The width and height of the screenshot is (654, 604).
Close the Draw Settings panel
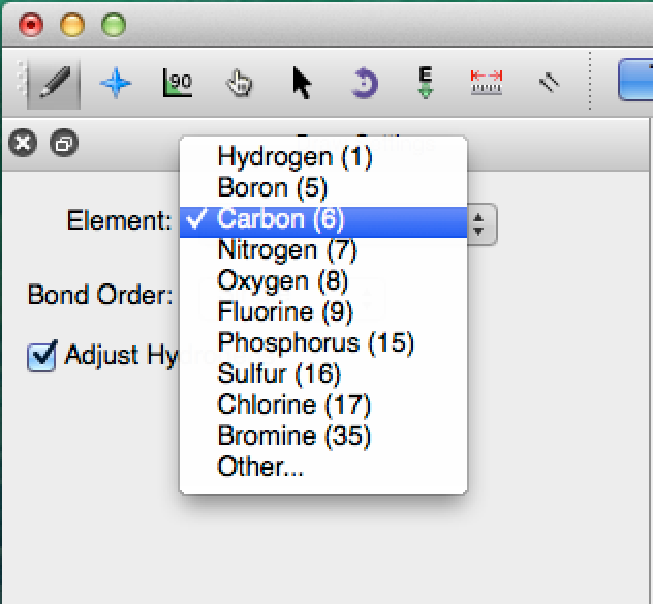(22, 144)
